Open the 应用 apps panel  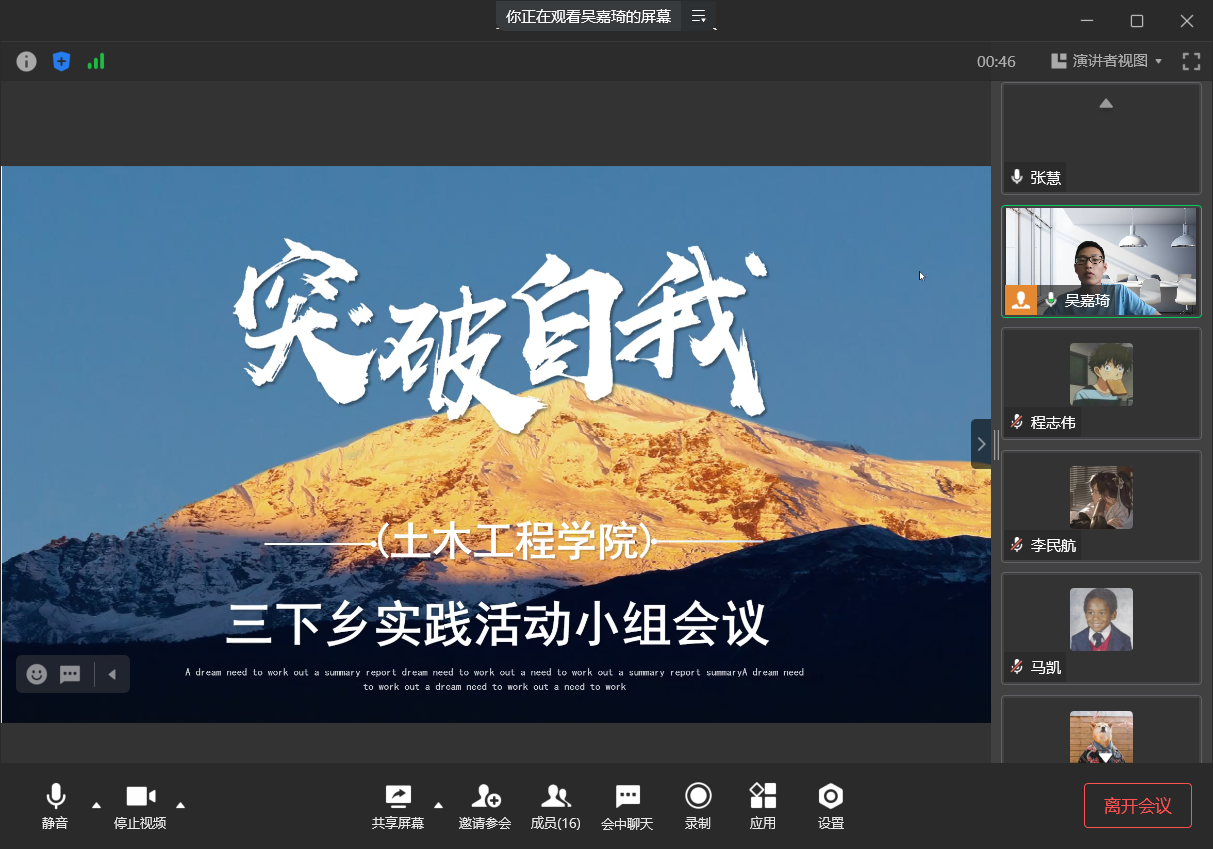click(x=763, y=806)
